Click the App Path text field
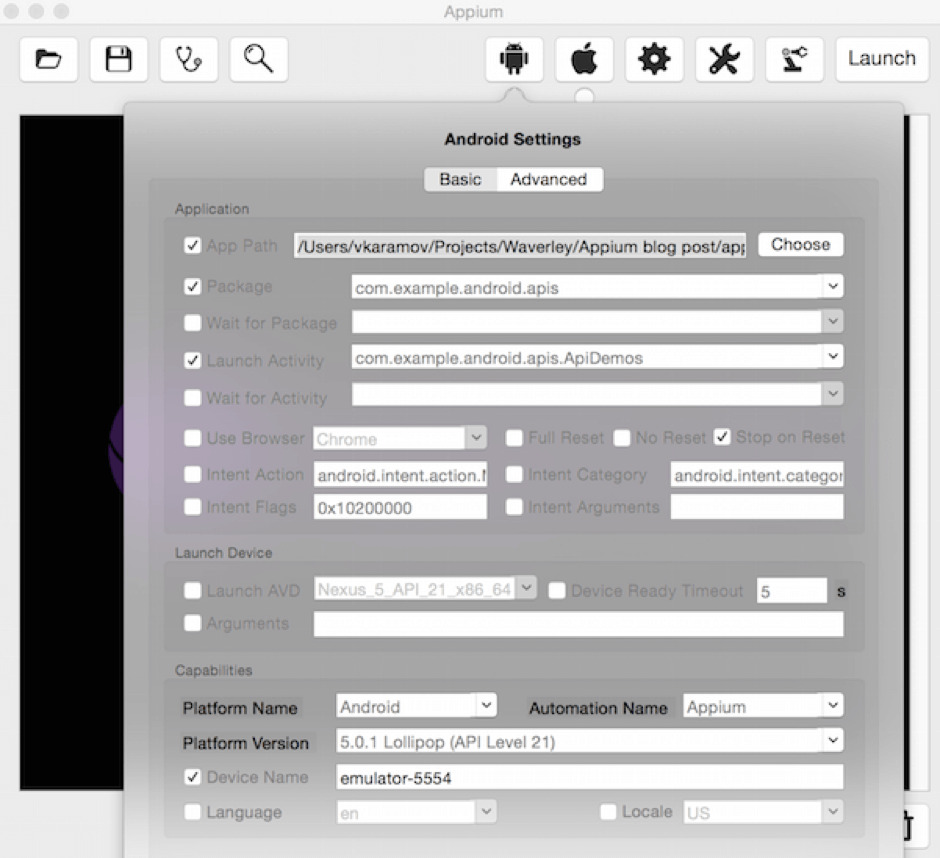This screenshot has width=940, height=858. point(520,246)
